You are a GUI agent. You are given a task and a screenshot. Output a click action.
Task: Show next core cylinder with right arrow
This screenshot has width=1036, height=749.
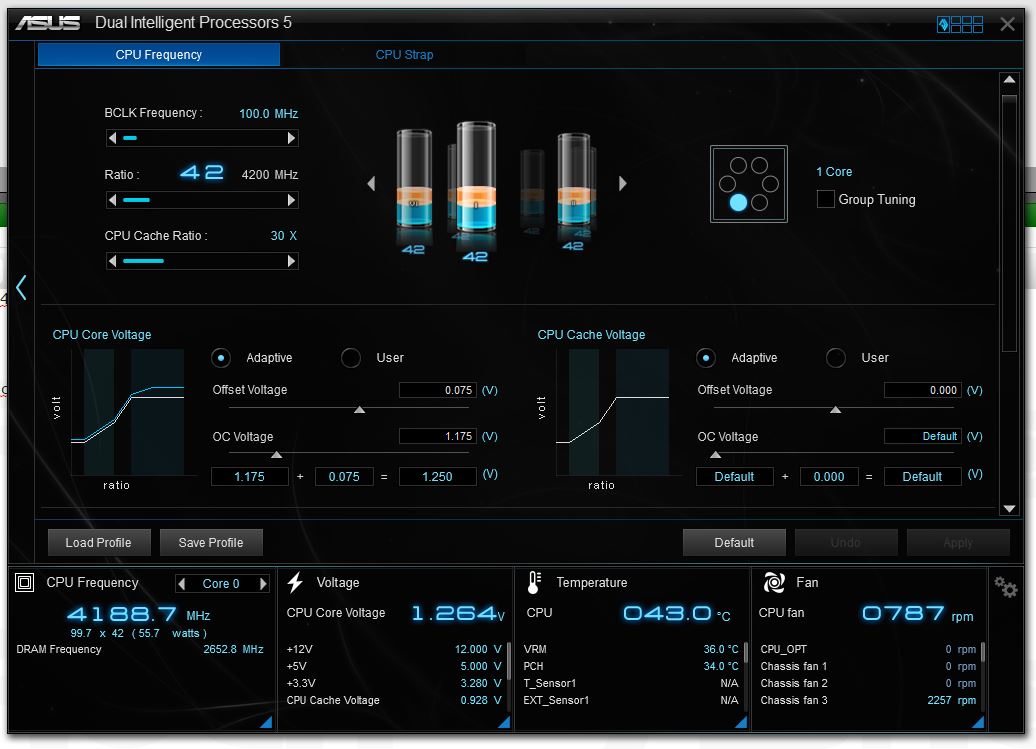pyautogui.click(x=622, y=183)
